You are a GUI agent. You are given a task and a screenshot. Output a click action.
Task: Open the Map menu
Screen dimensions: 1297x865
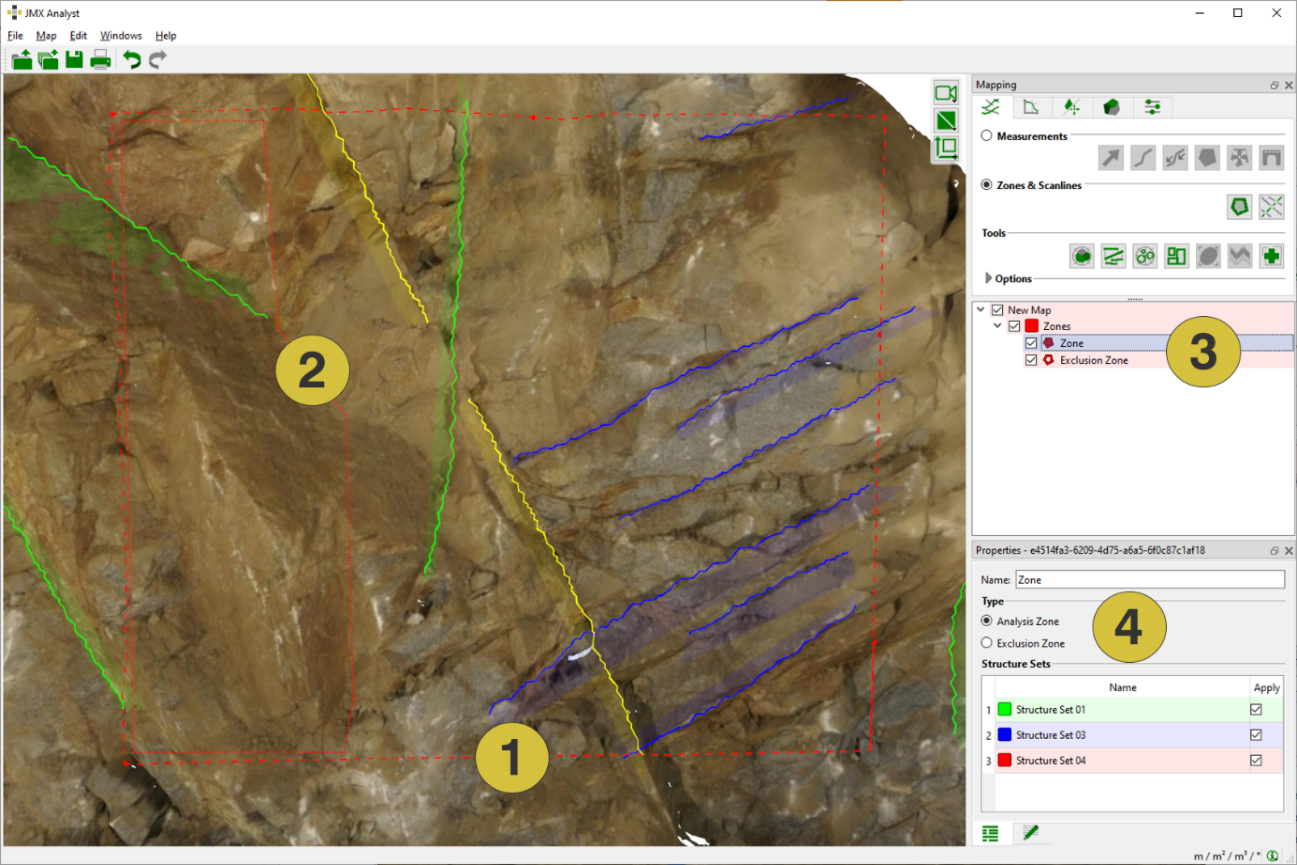pyautogui.click(x=46, y=35)
